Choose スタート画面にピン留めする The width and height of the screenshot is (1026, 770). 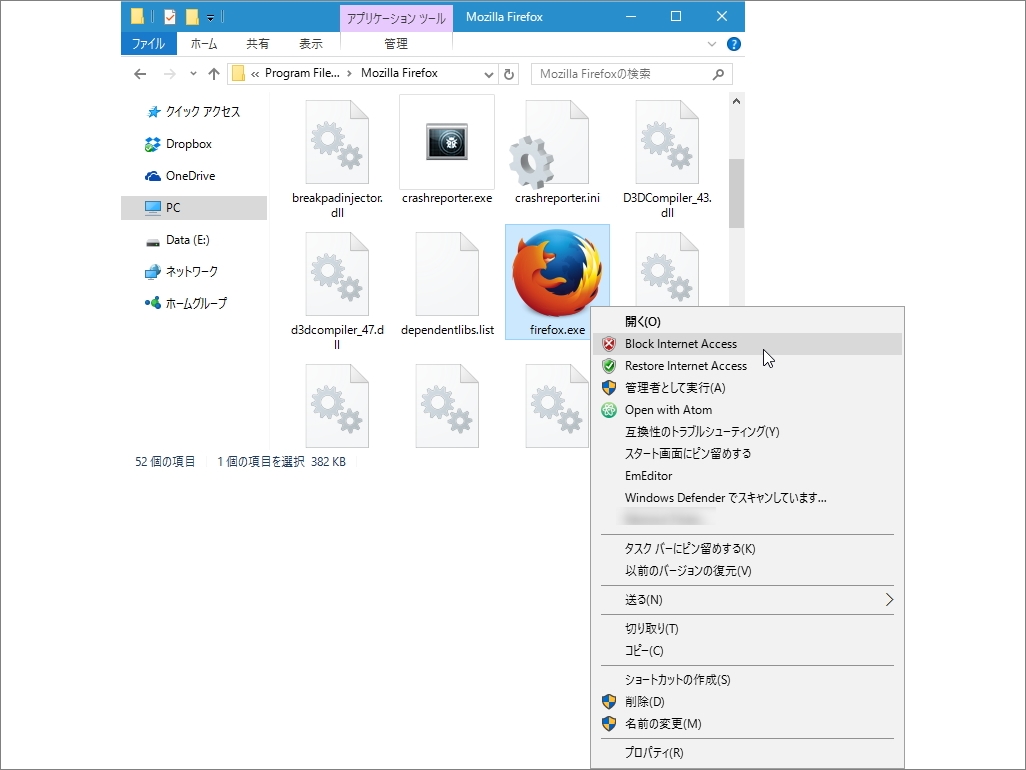[747, 454]
